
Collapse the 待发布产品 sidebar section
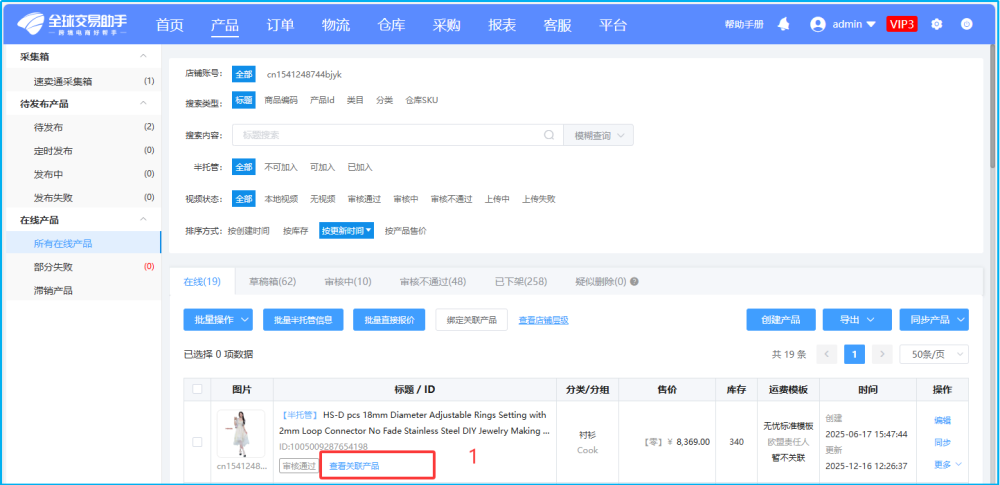[x=143, y=103]
